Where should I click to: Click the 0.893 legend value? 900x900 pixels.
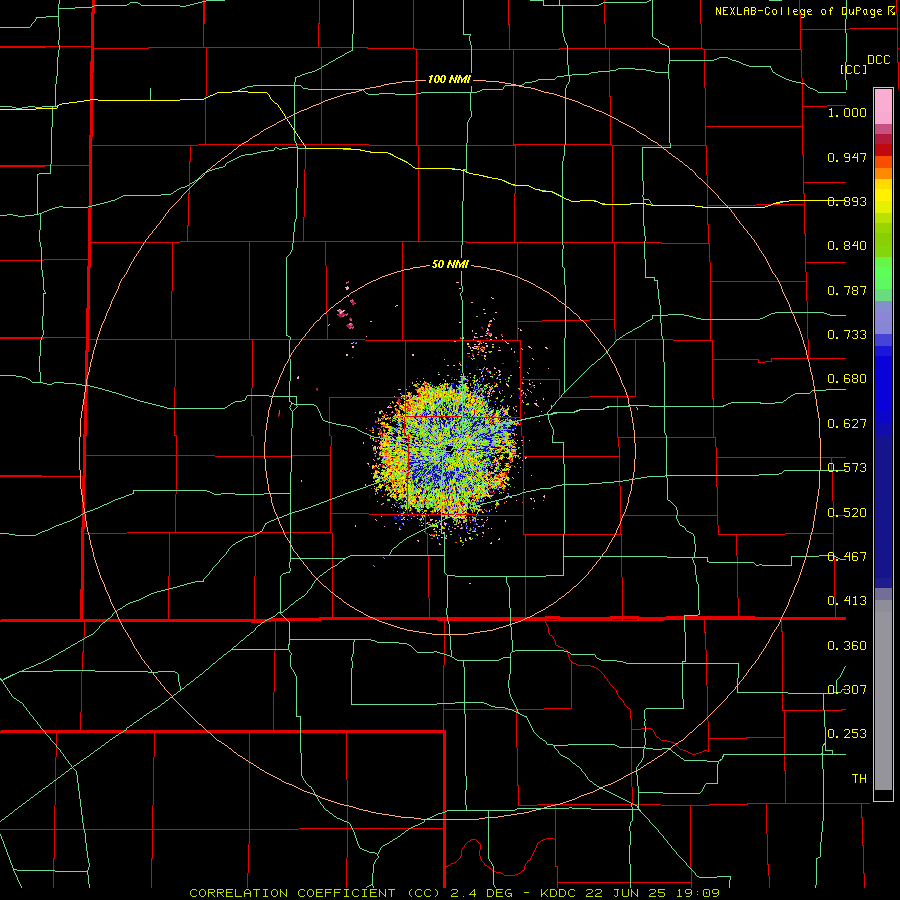[x=847, y=201]
